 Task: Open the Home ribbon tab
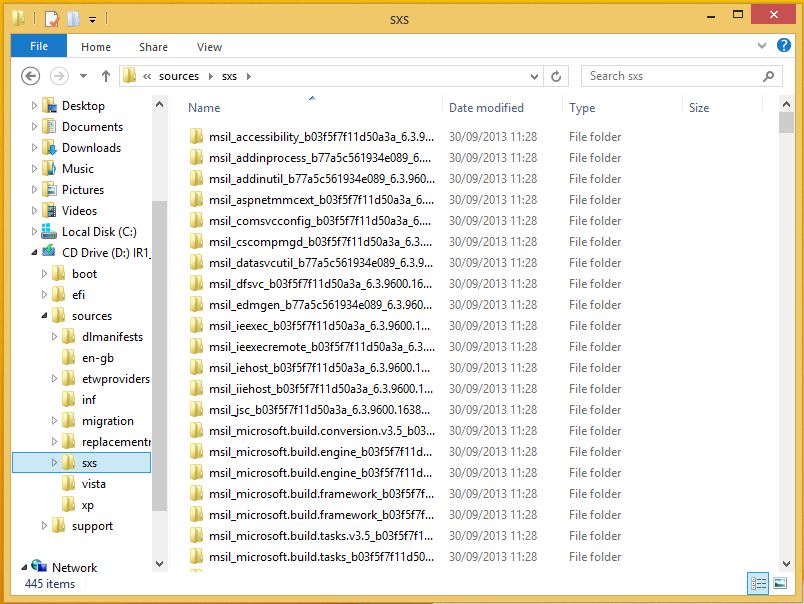coord(96,47)
